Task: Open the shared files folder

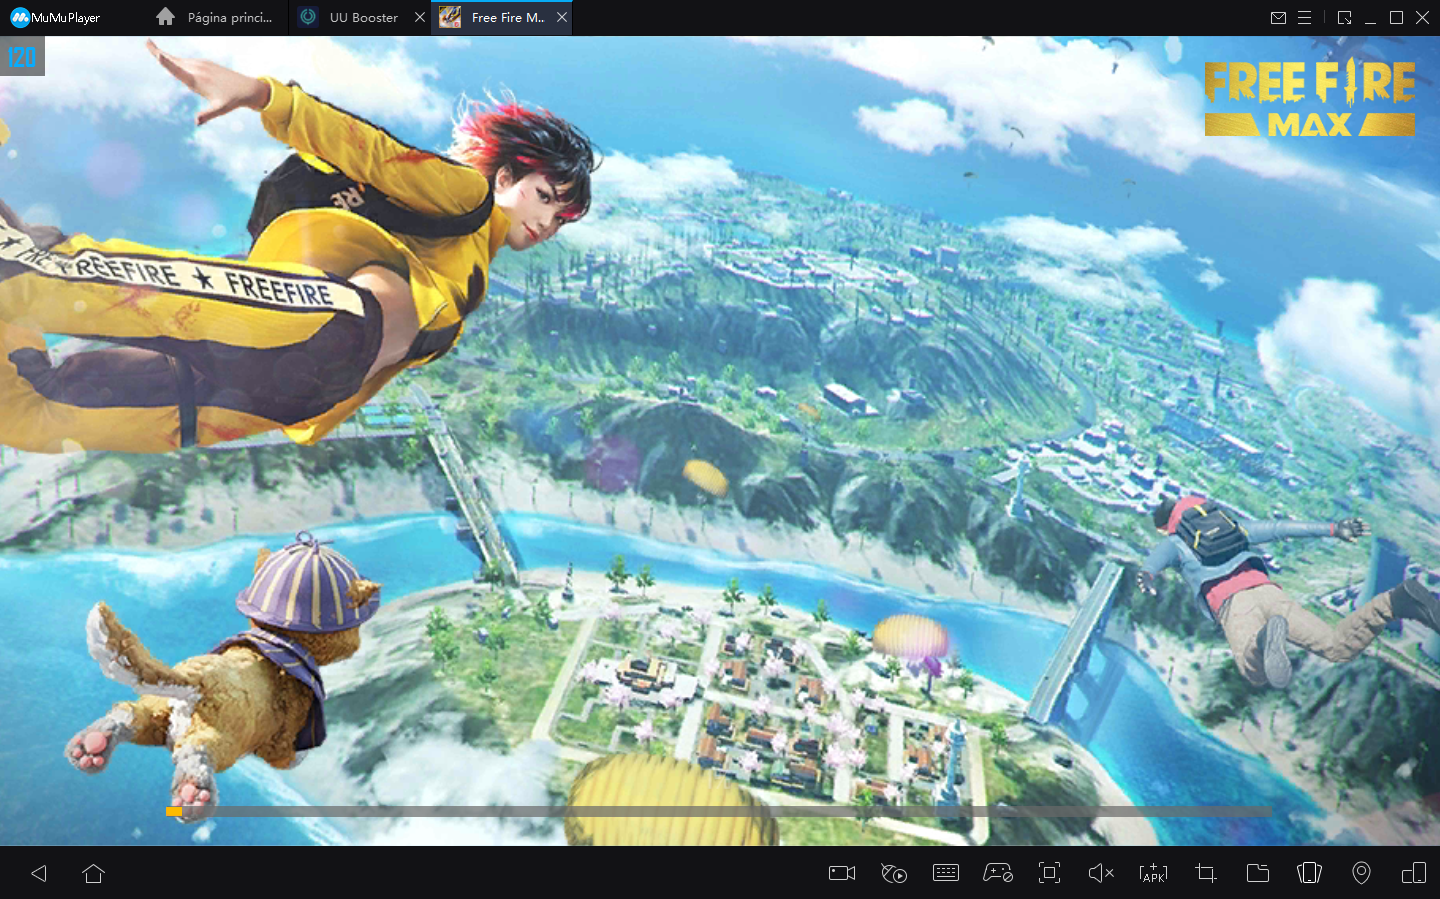Action: (1258, 873)
